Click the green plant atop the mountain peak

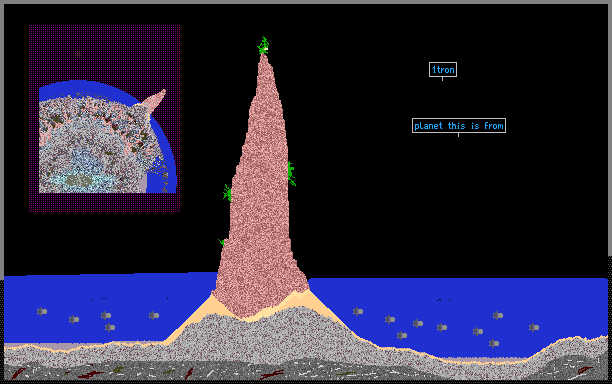coord(264,46)
